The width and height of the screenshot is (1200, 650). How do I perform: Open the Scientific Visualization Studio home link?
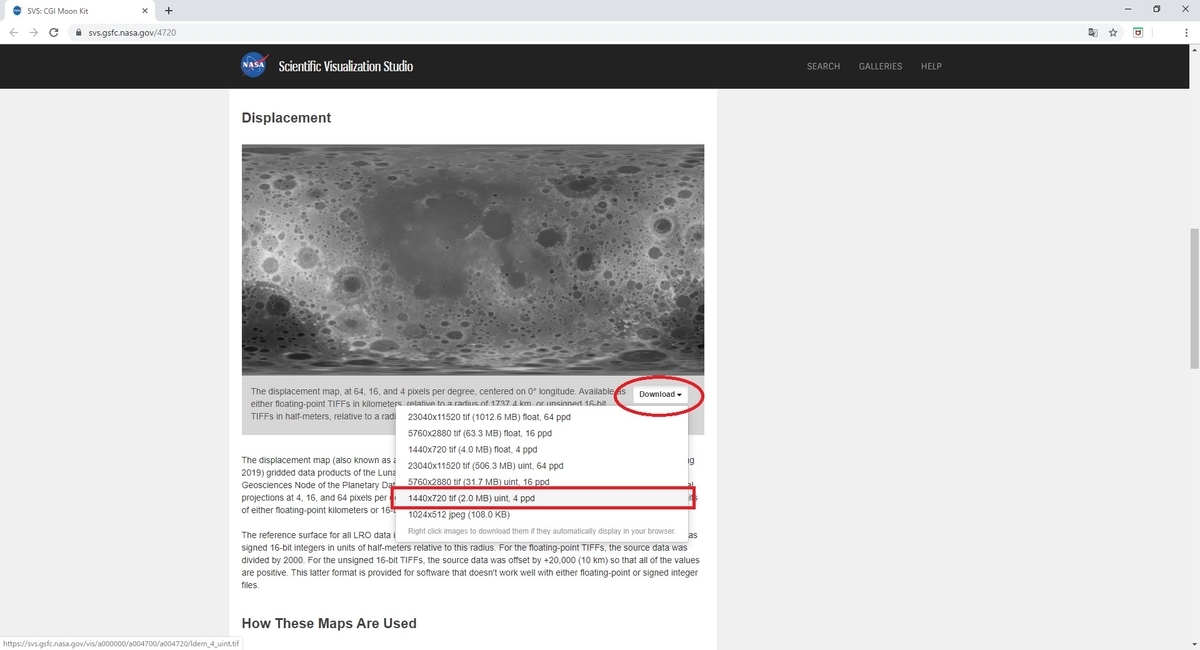[x=345, y=66]
